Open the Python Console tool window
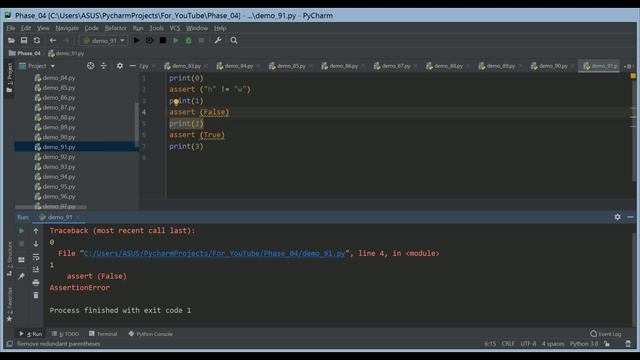The image size is (640, 360). coord(151,334)
